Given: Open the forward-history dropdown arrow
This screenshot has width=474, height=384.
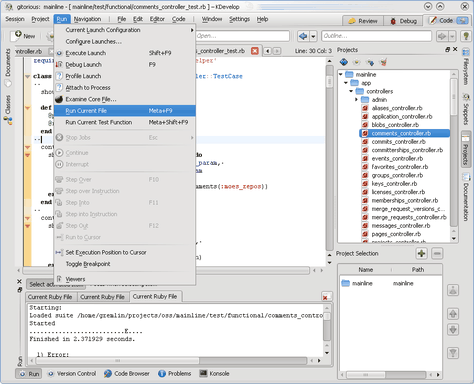Looking at the screenshot, I should click(452, 36).
